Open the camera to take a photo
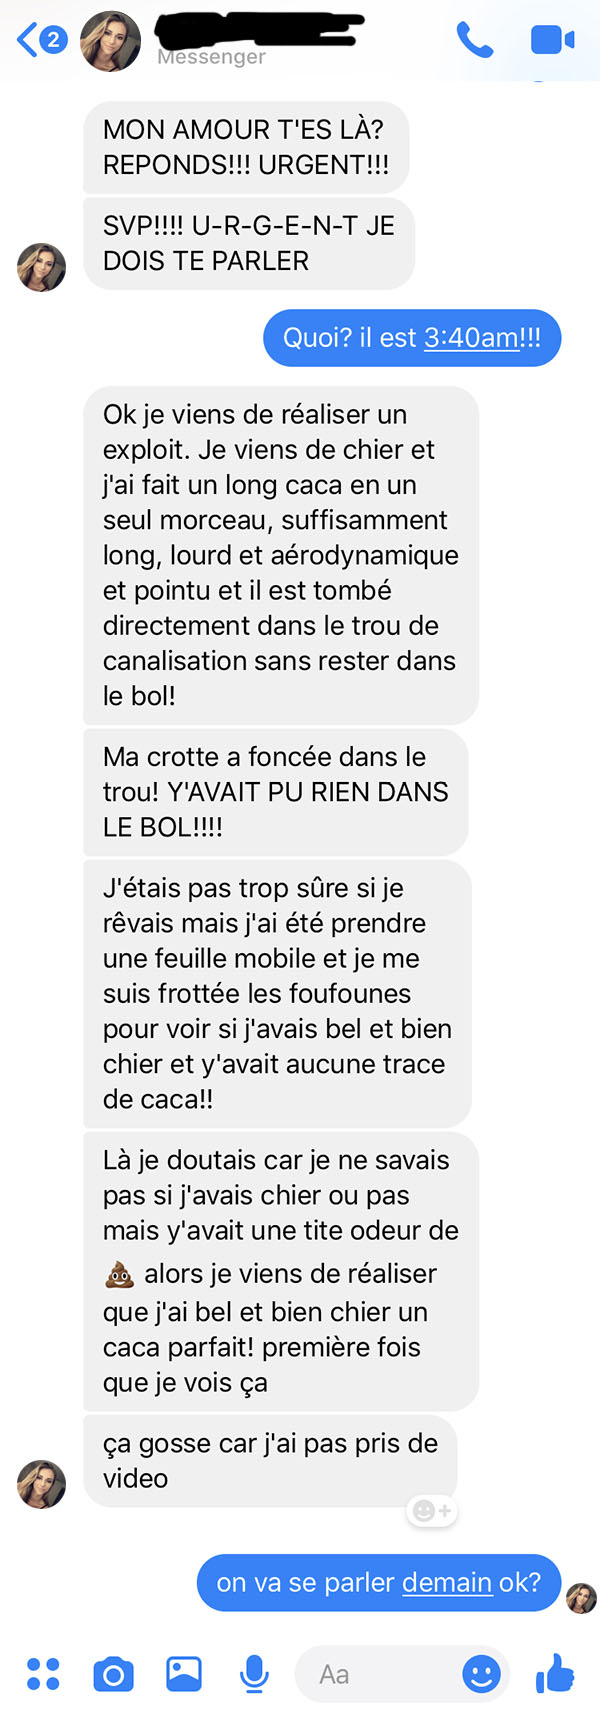Viewport: 600px width, 1712px height. [x=113, y=1674]
